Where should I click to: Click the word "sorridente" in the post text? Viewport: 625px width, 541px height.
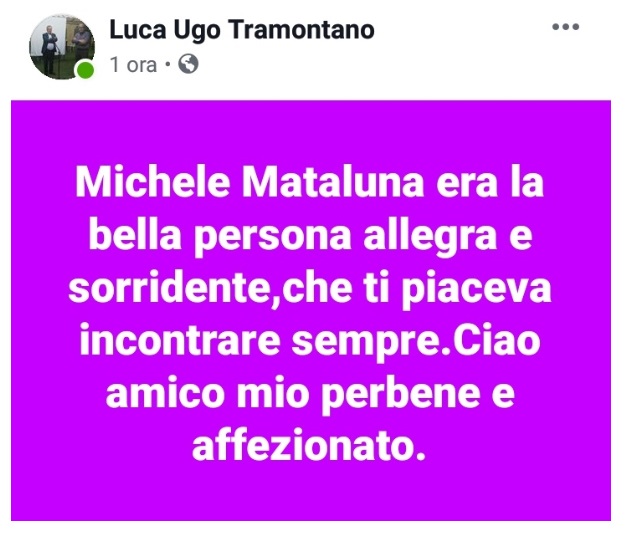coord(171,288)
